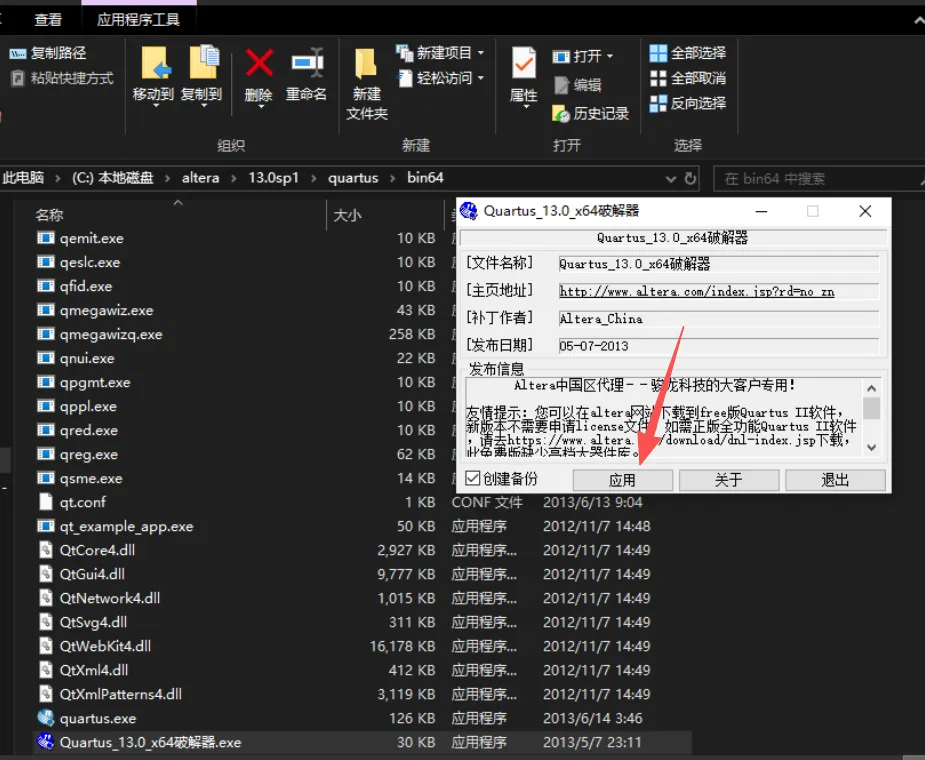Click the quartus.exe application icon
The width and height of the screenshot is (925, 760).
tap(46, 718)
